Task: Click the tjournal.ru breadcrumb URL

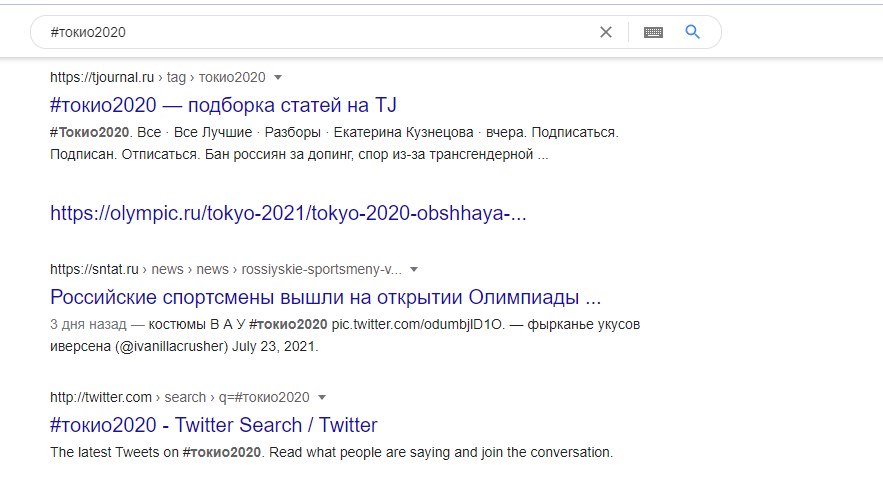Action: pos(102,77)
